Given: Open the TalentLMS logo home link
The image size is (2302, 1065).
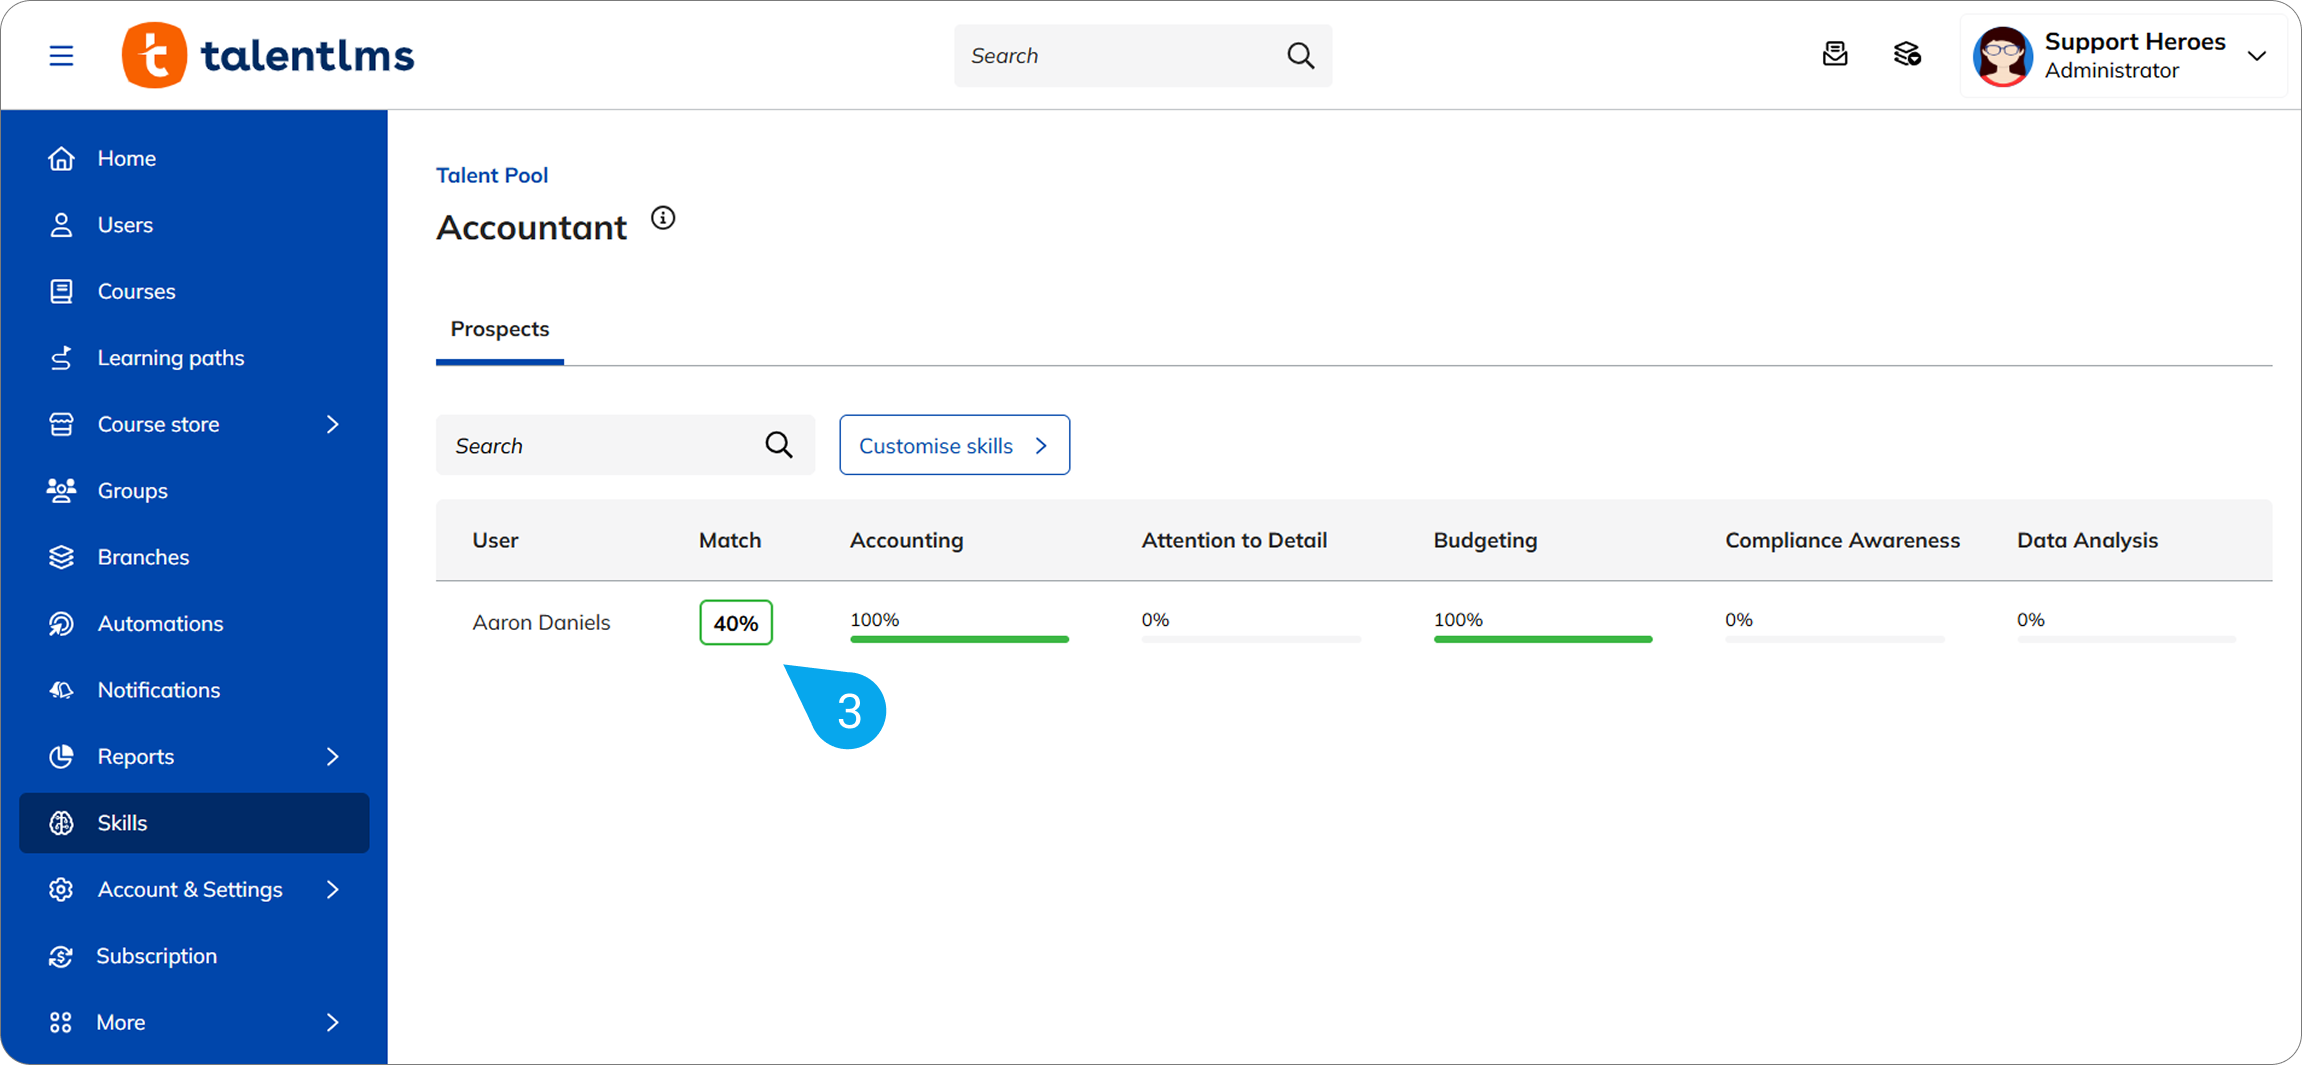Looking at the screenshot, I should (268, 55).
